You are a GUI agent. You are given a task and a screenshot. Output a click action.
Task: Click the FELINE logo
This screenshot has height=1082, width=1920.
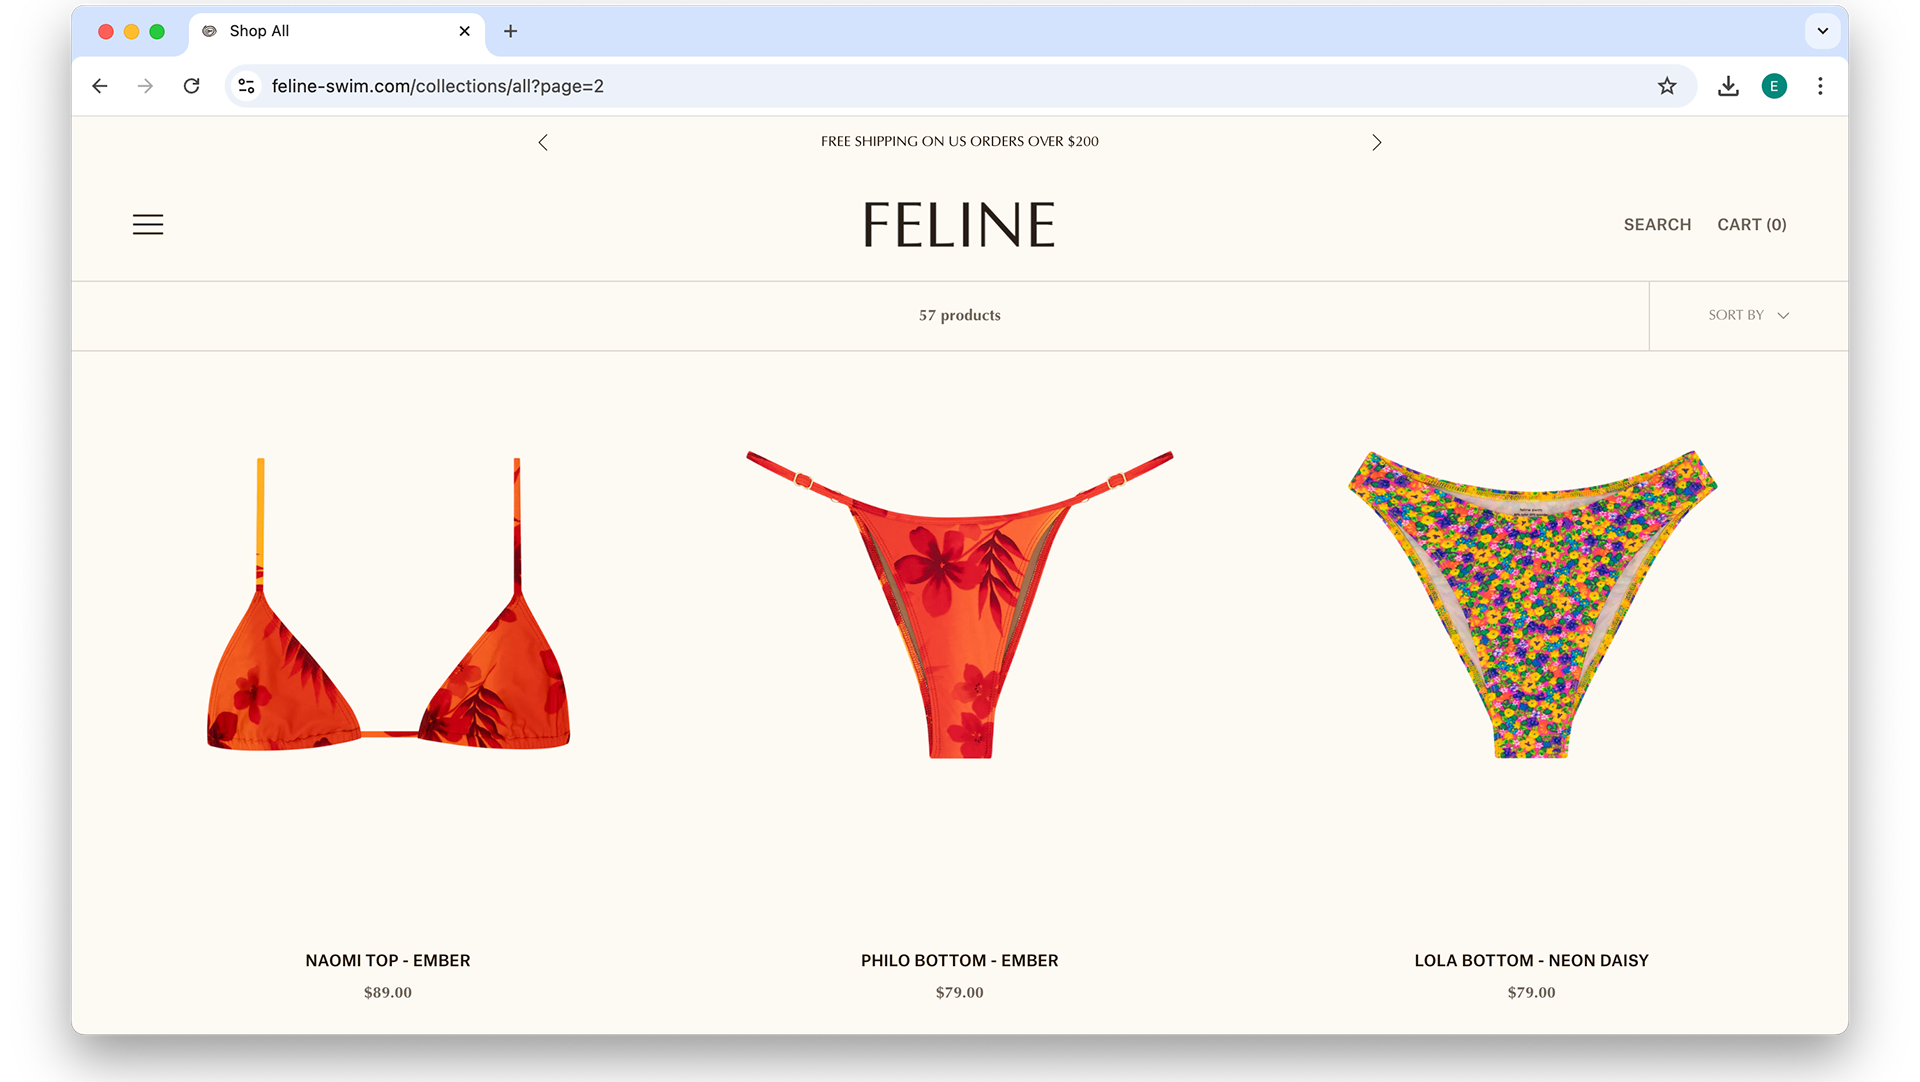coord(960,225)
